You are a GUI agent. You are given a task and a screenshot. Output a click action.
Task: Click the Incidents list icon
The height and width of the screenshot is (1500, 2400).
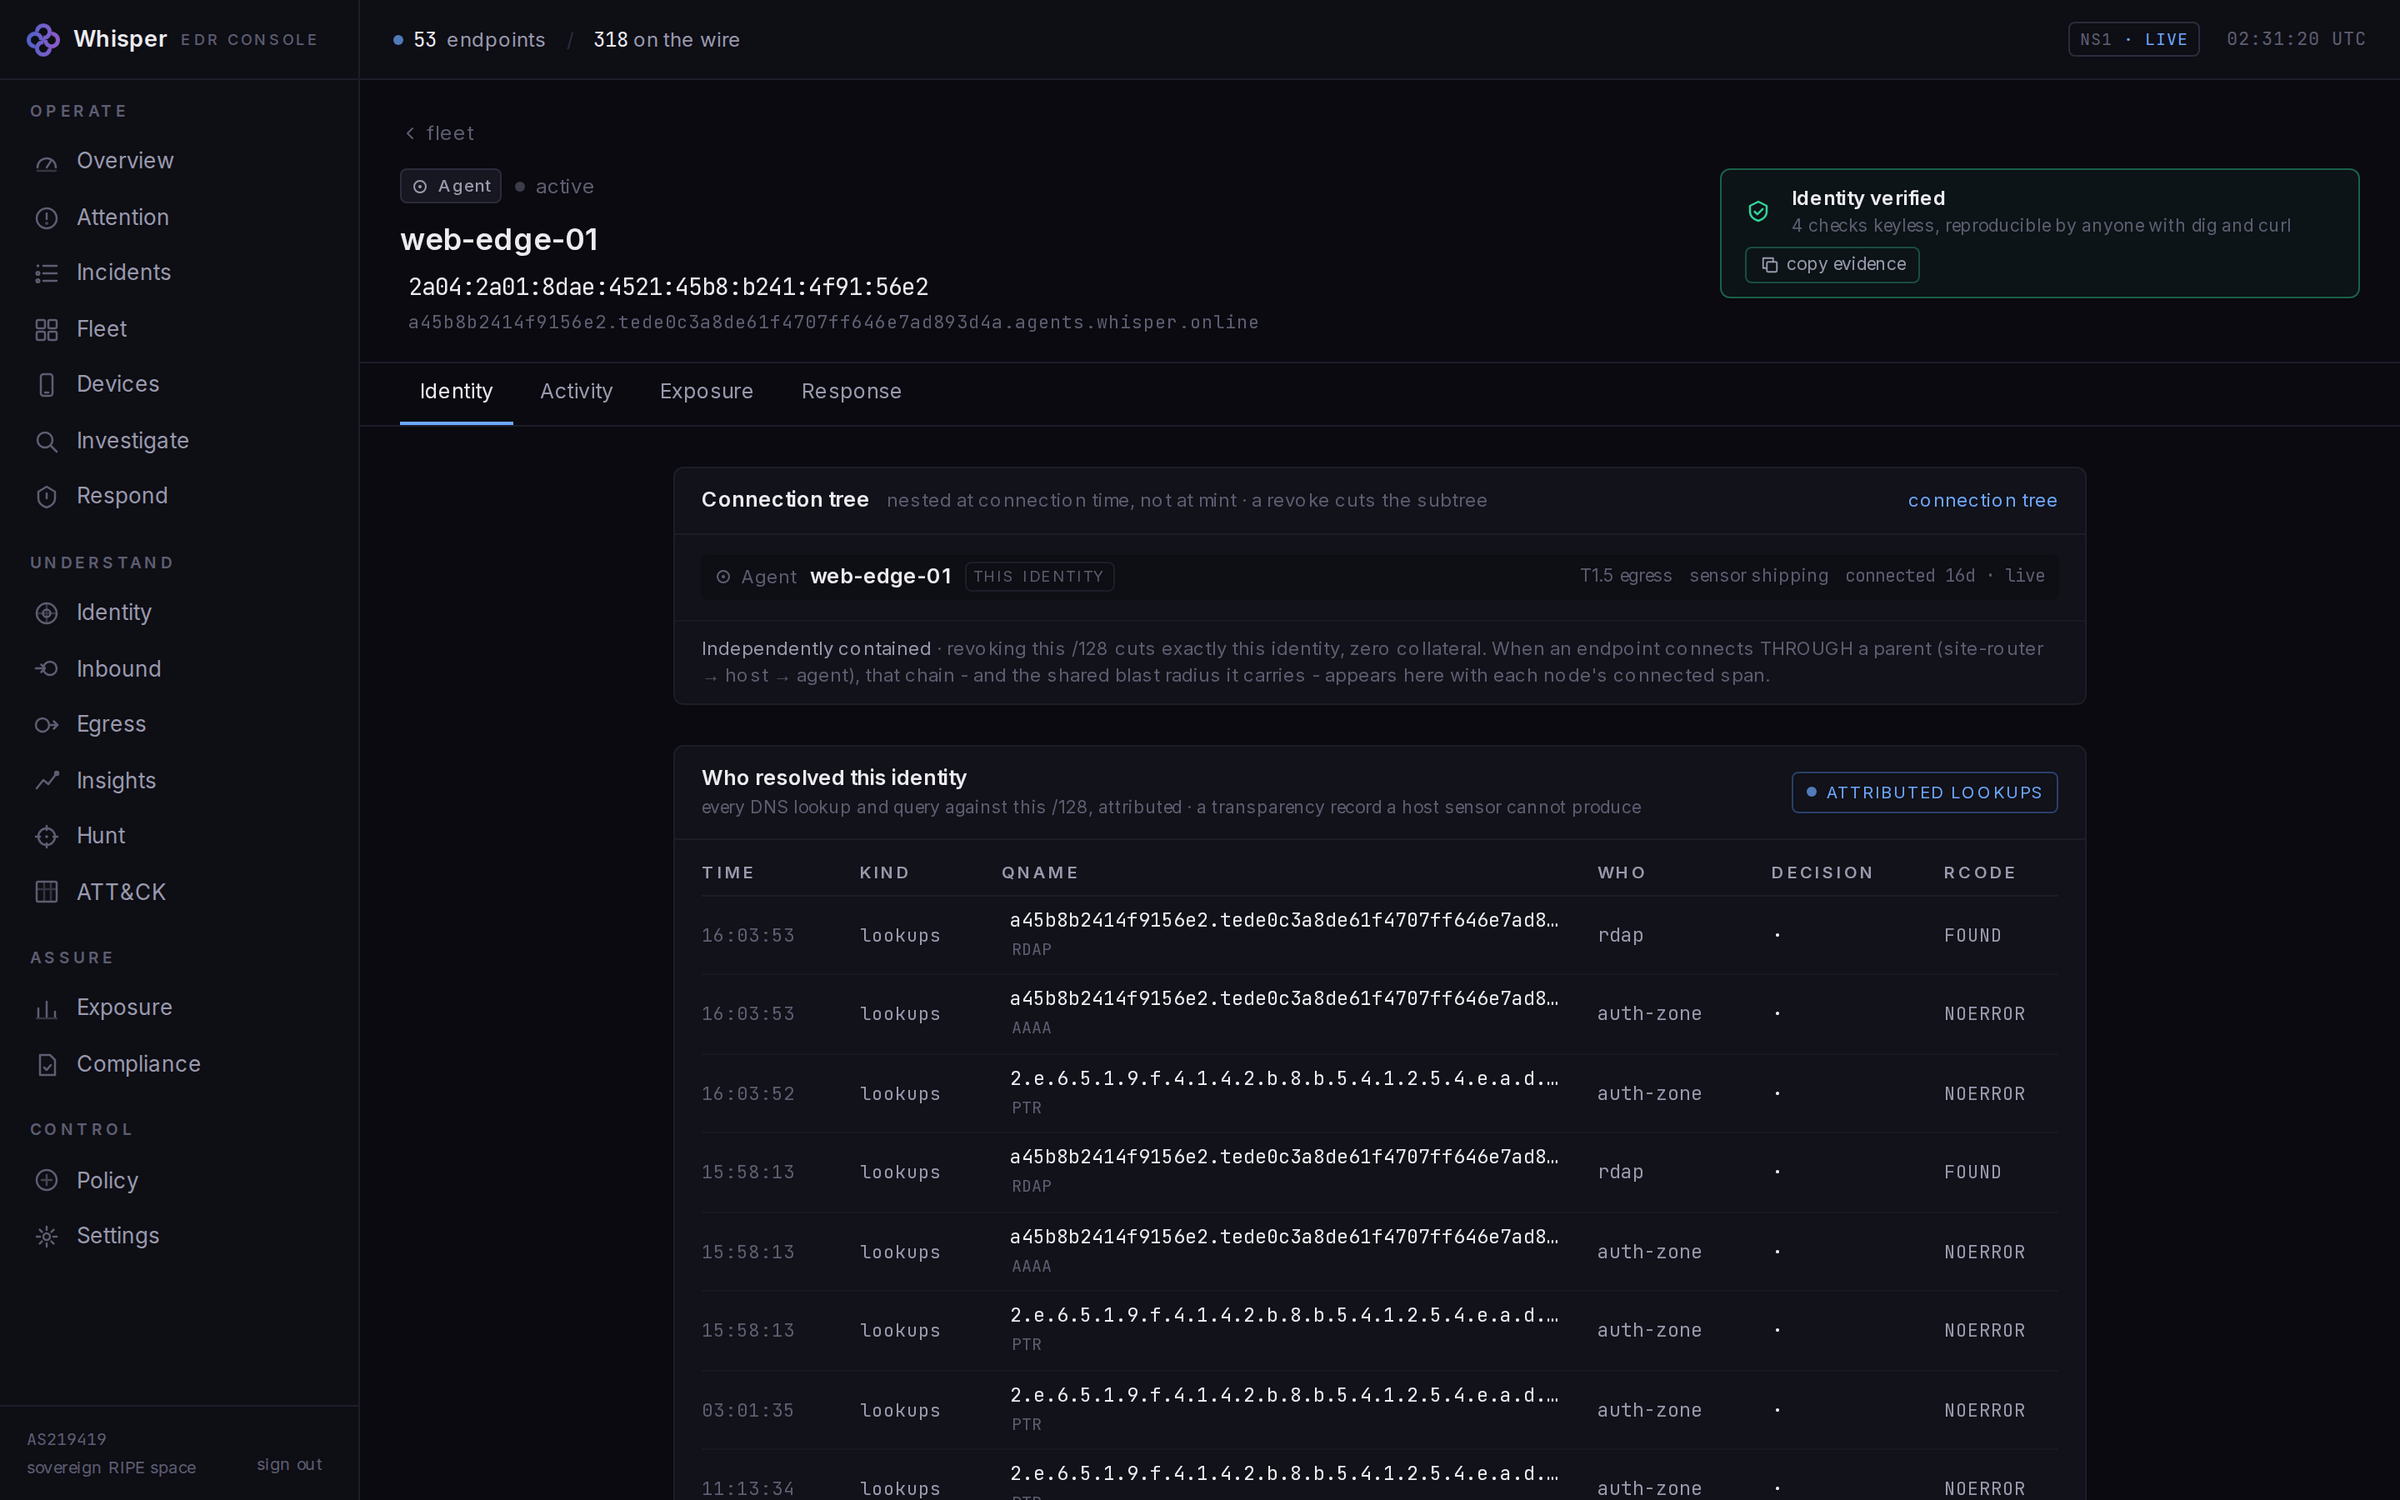[46, 273]
